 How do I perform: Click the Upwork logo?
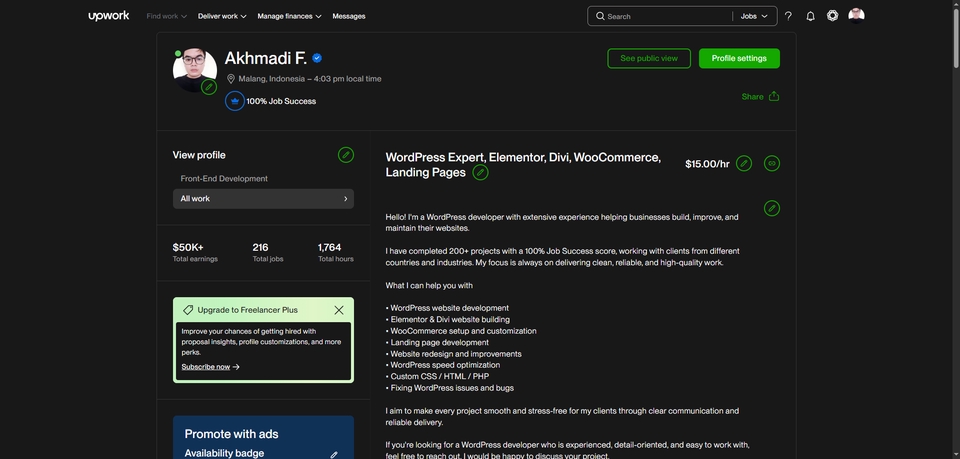tap(108, 16)
